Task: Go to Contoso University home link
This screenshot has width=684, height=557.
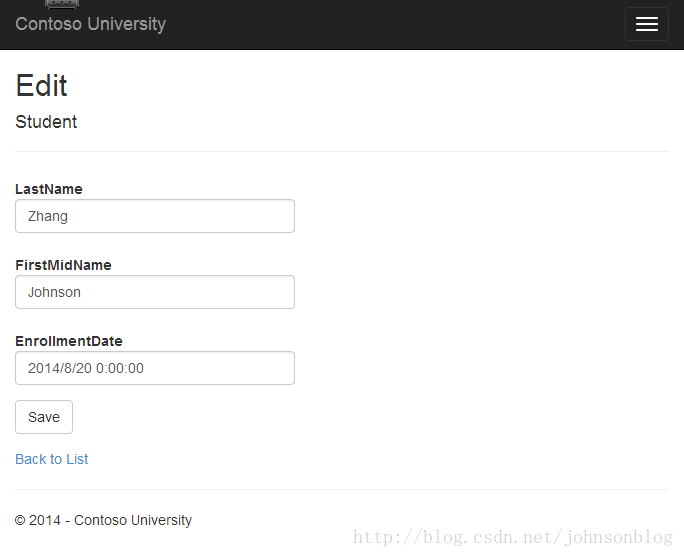Action: pyautogui.click(x=90, y=24)
